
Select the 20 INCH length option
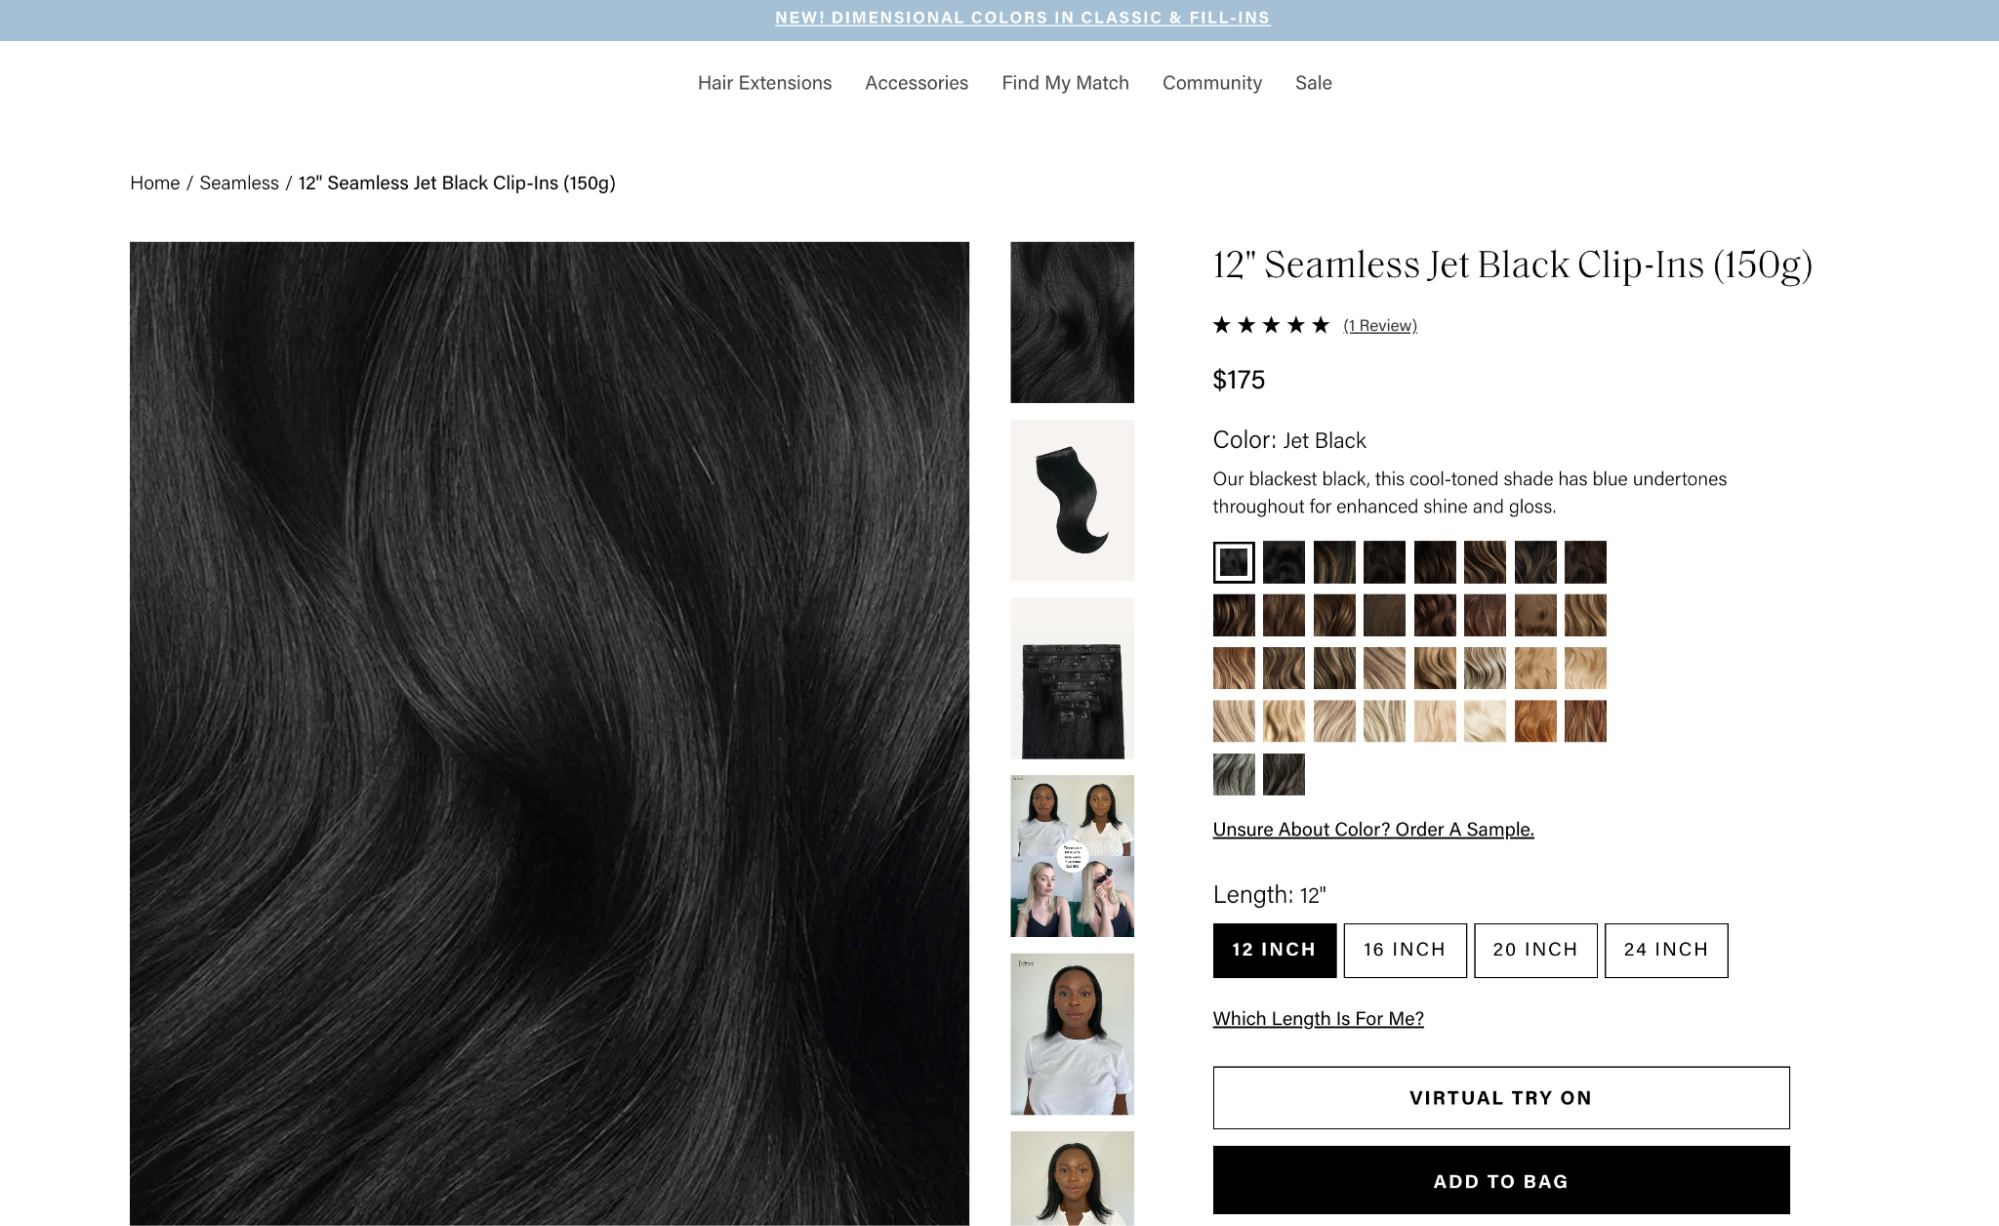point(1536,949)
